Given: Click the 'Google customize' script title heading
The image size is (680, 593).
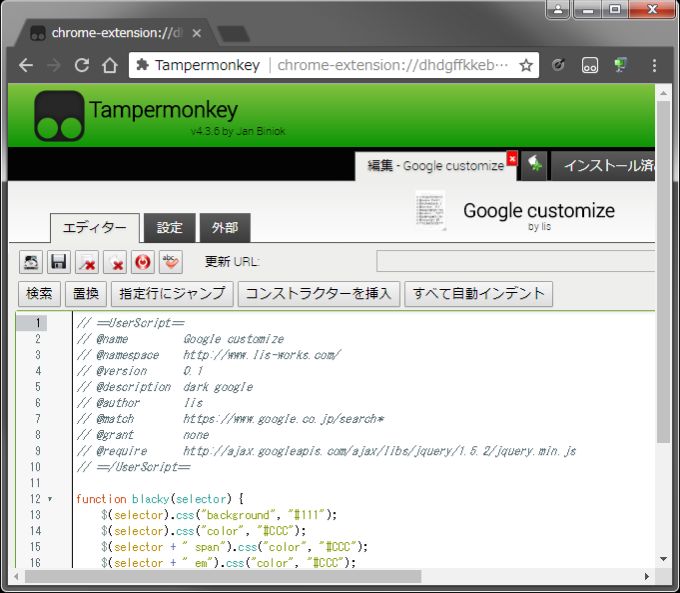Looking at the screenshot, I should [539, 211].
